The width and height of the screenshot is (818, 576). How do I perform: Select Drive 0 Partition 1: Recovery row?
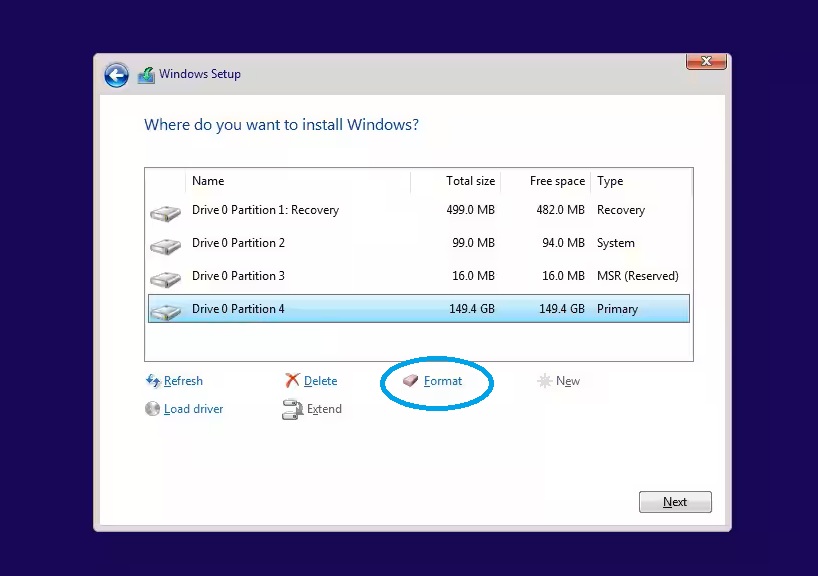[x=265, y=210]
